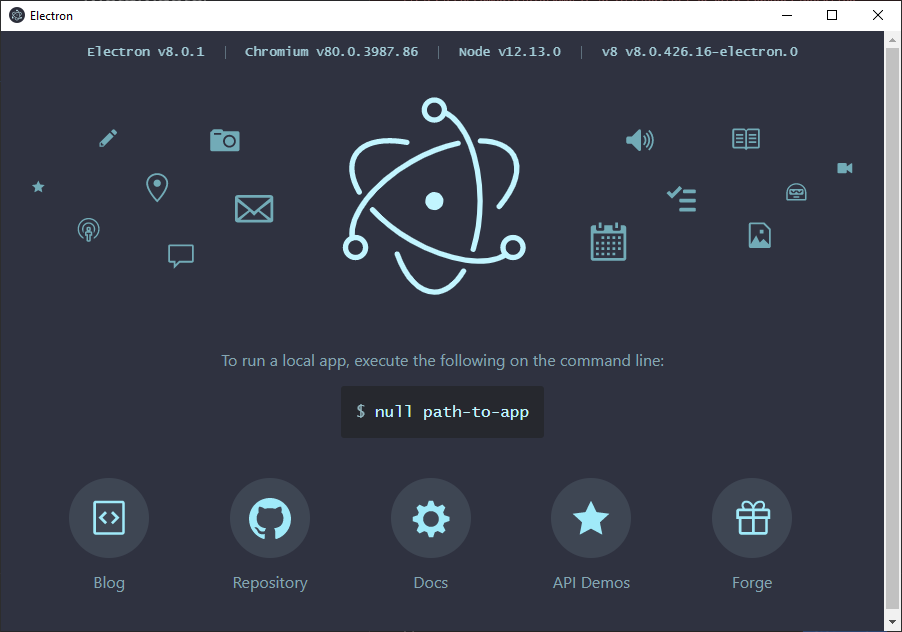This screenshot has width=902, height=632.
Task: Click the Electron v8.0.1 version text
Action: tap(146, 52)
